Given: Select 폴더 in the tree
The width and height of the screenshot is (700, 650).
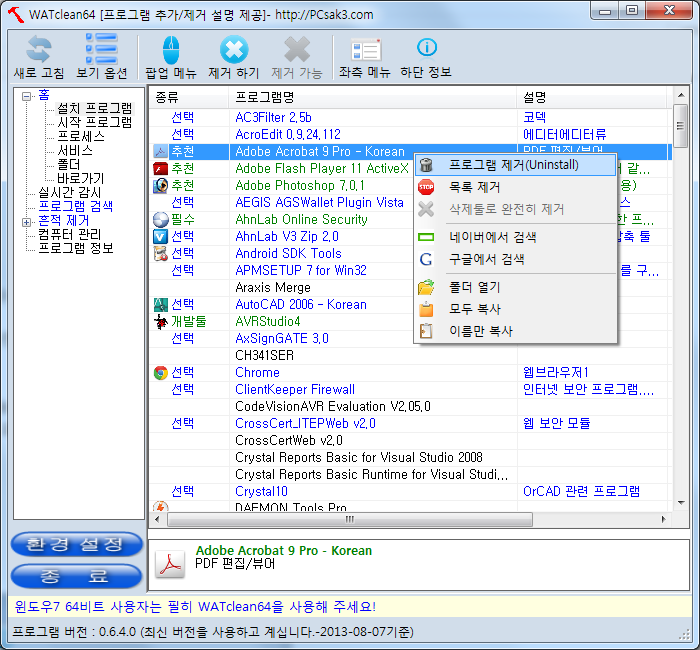Looking at the screenshot, I should coord(68,164).
